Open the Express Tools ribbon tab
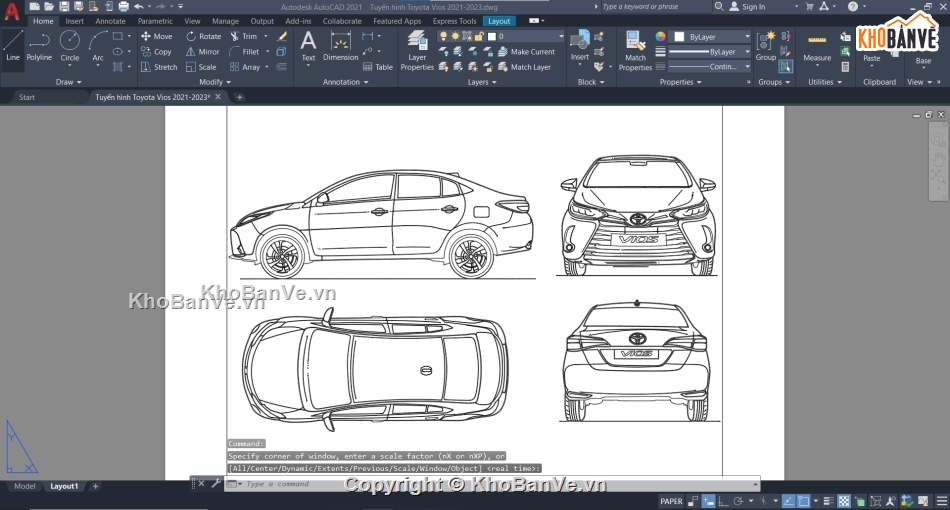 454,21
